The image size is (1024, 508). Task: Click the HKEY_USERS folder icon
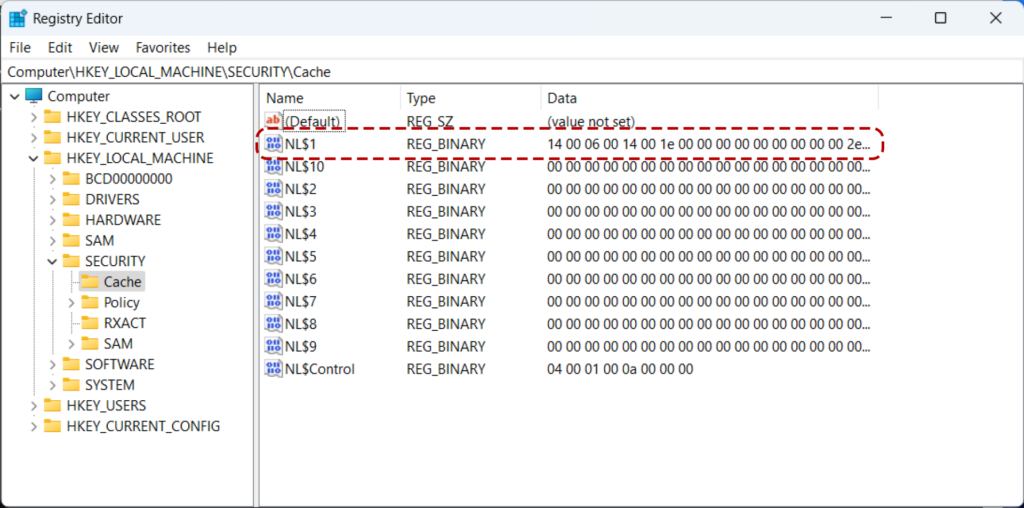[52, 405]
